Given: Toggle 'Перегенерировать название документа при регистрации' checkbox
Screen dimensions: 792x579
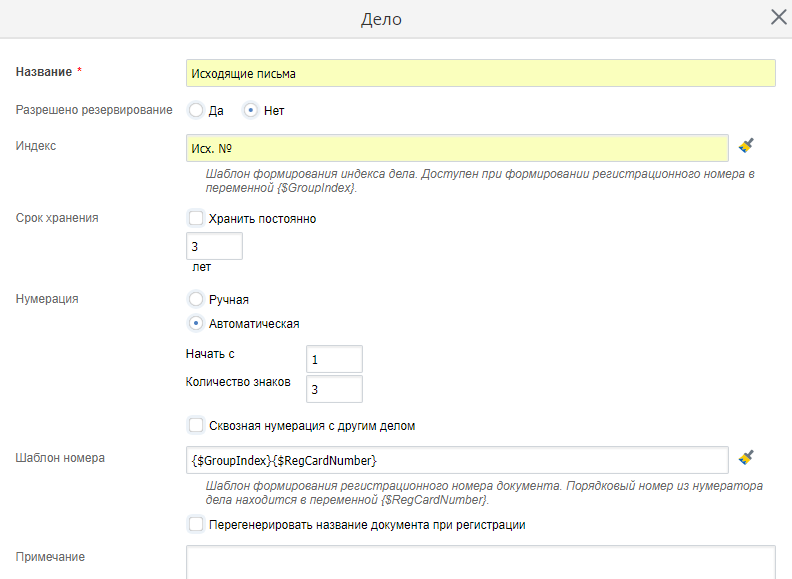Looking at the screenshot, I should point(196,524).
